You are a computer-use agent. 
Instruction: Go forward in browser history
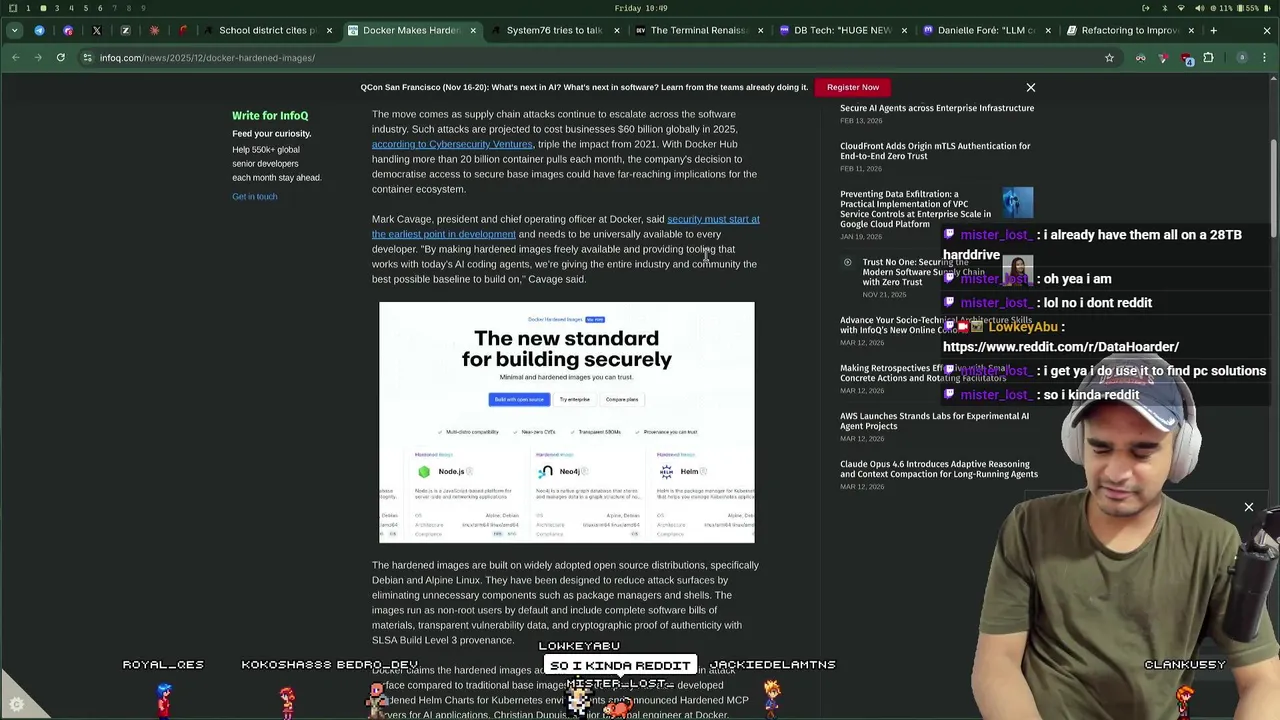(38, 58)
